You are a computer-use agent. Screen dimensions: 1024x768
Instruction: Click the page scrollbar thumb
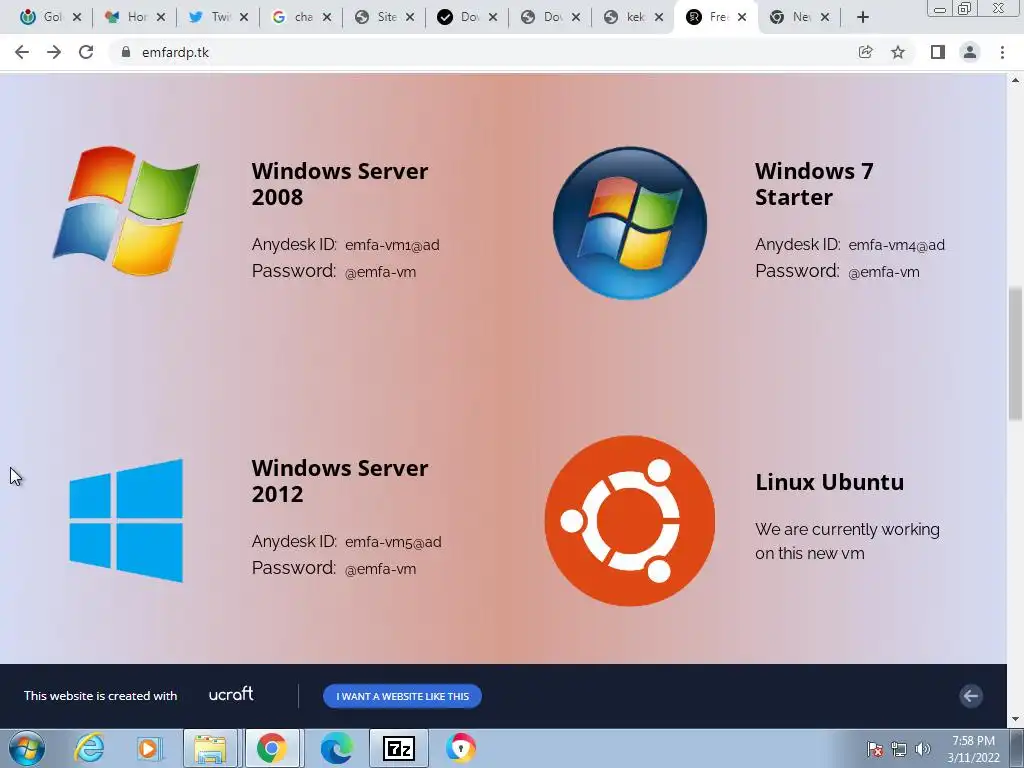(1015, 353)
